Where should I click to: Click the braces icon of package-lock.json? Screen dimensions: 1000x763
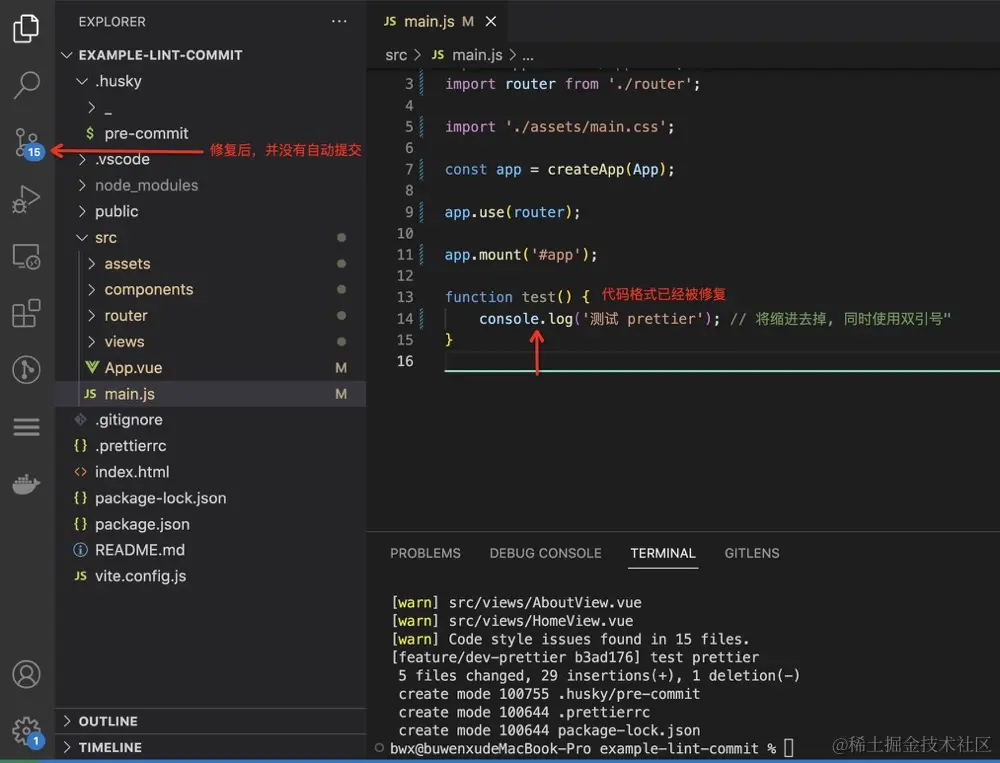pos(80,498)
